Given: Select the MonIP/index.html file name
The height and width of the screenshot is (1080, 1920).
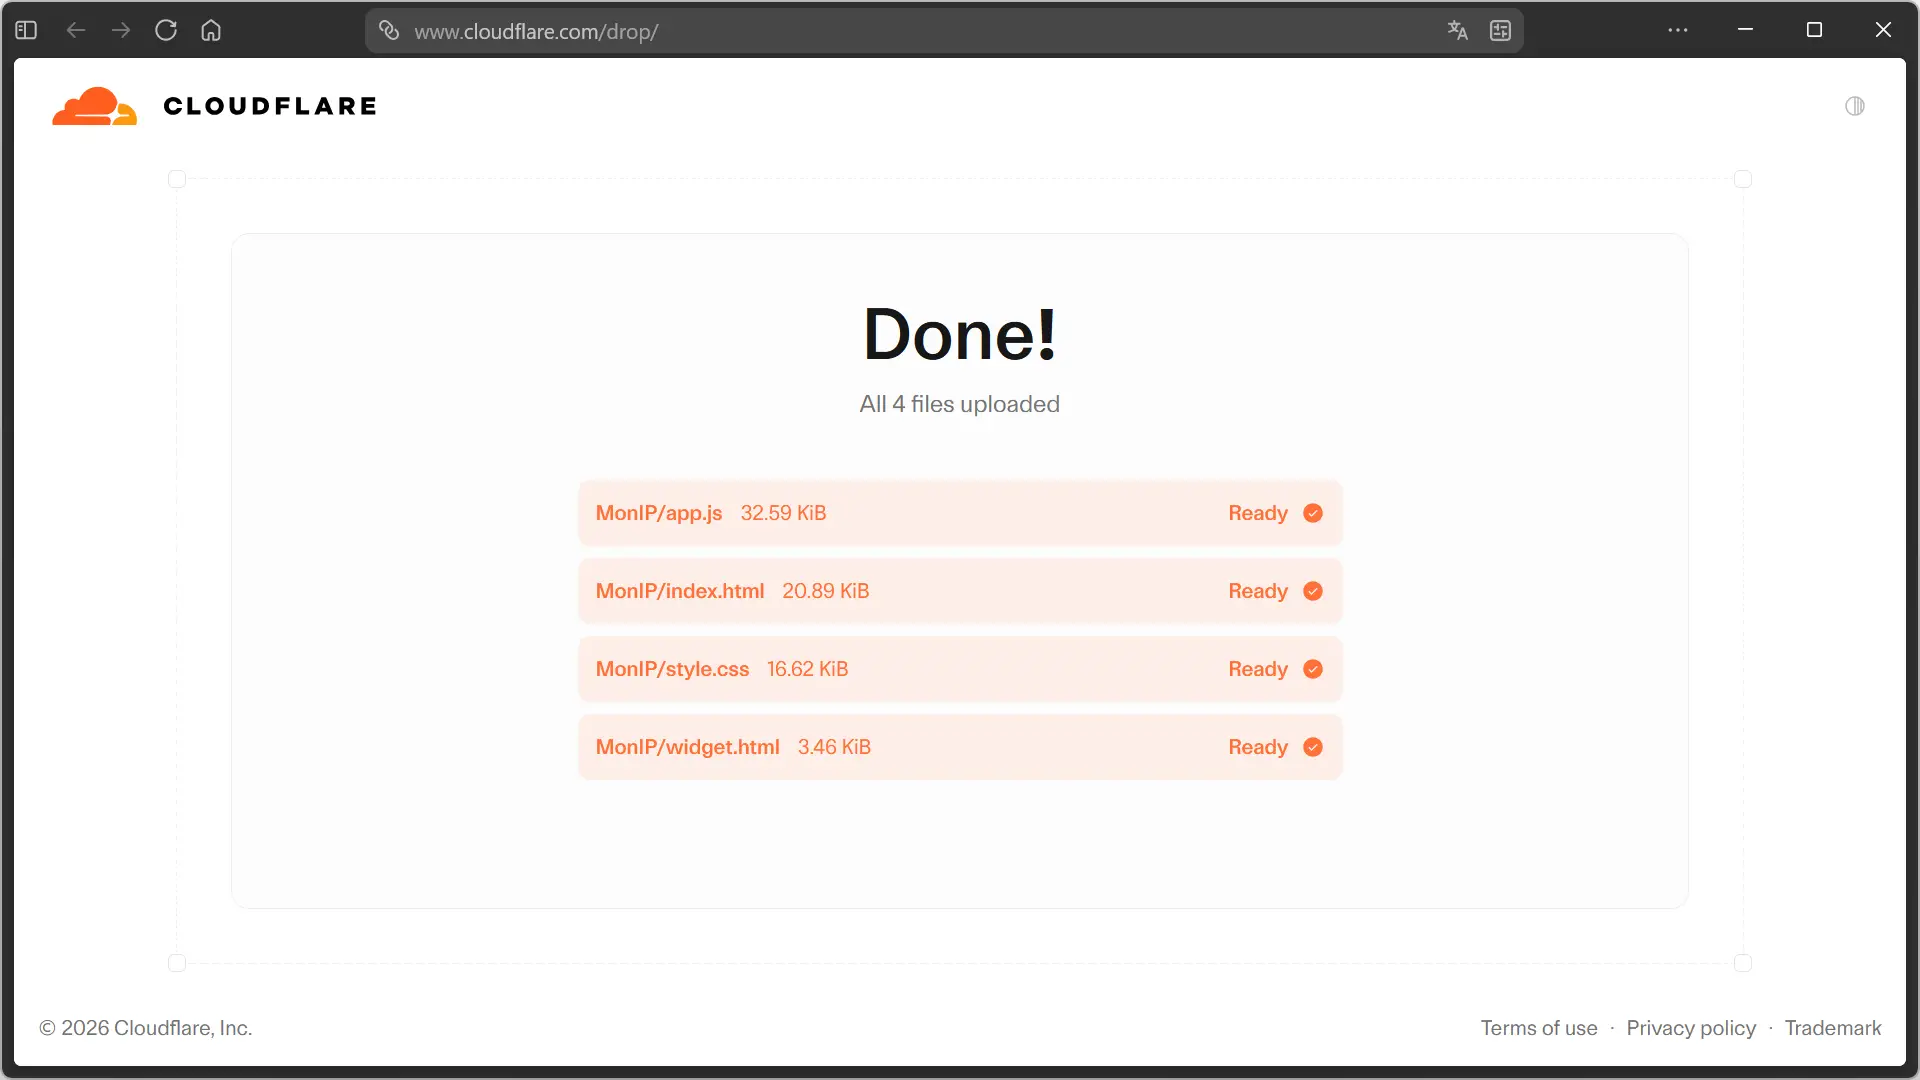Looking at the screenshot, I should 680,591.
